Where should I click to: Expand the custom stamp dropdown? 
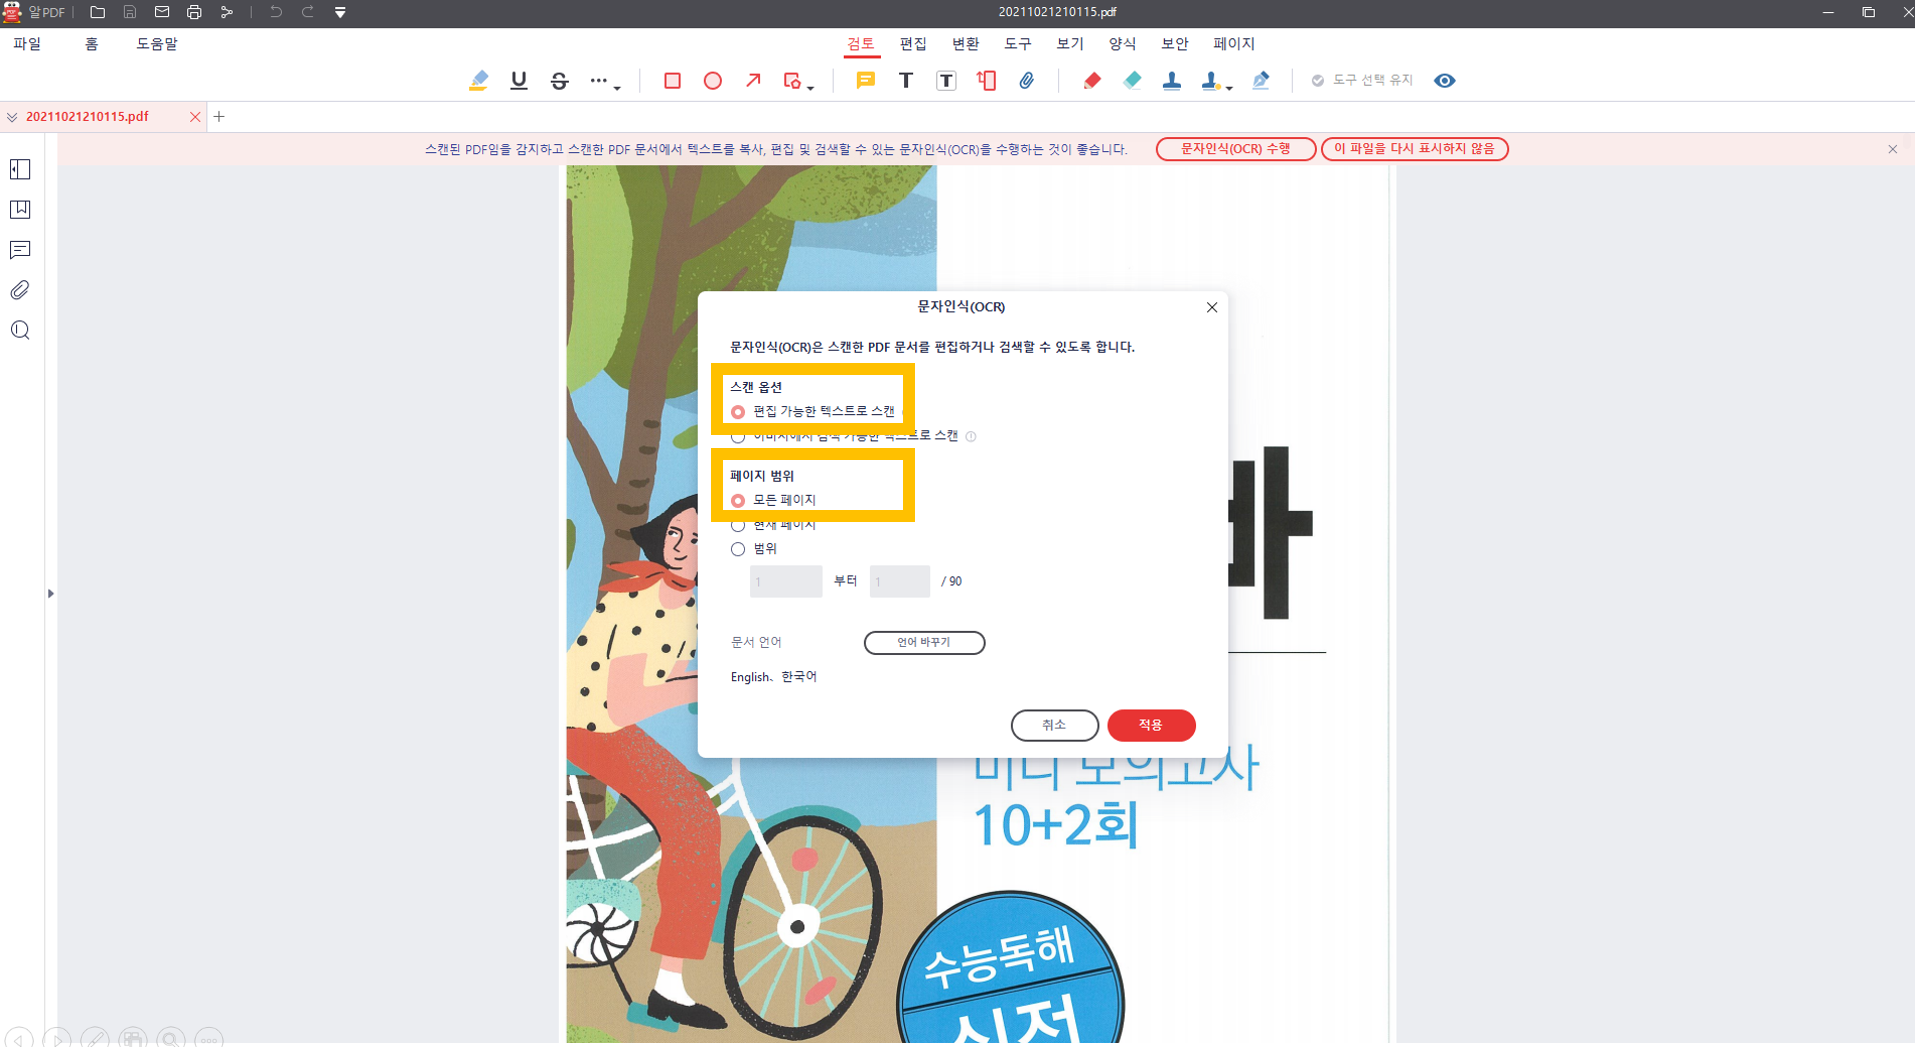[1229, 88]
